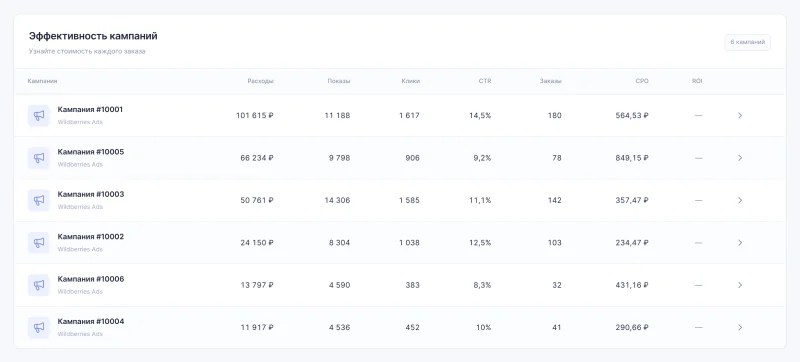The width and height of the screenshot is (800, 362).
Task: Click the megaphone icon for Кампания #10001
Action: pos(39,116)
